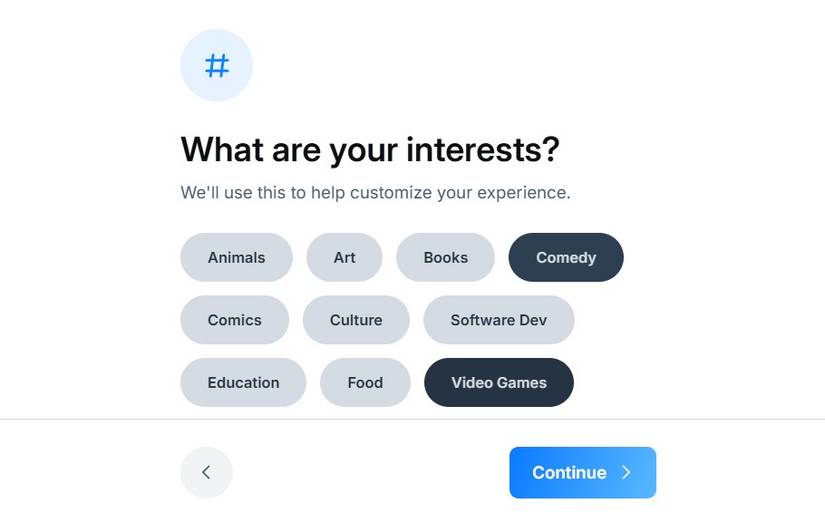Choose the Comics chip
The image size is (825, 521).
234,320
